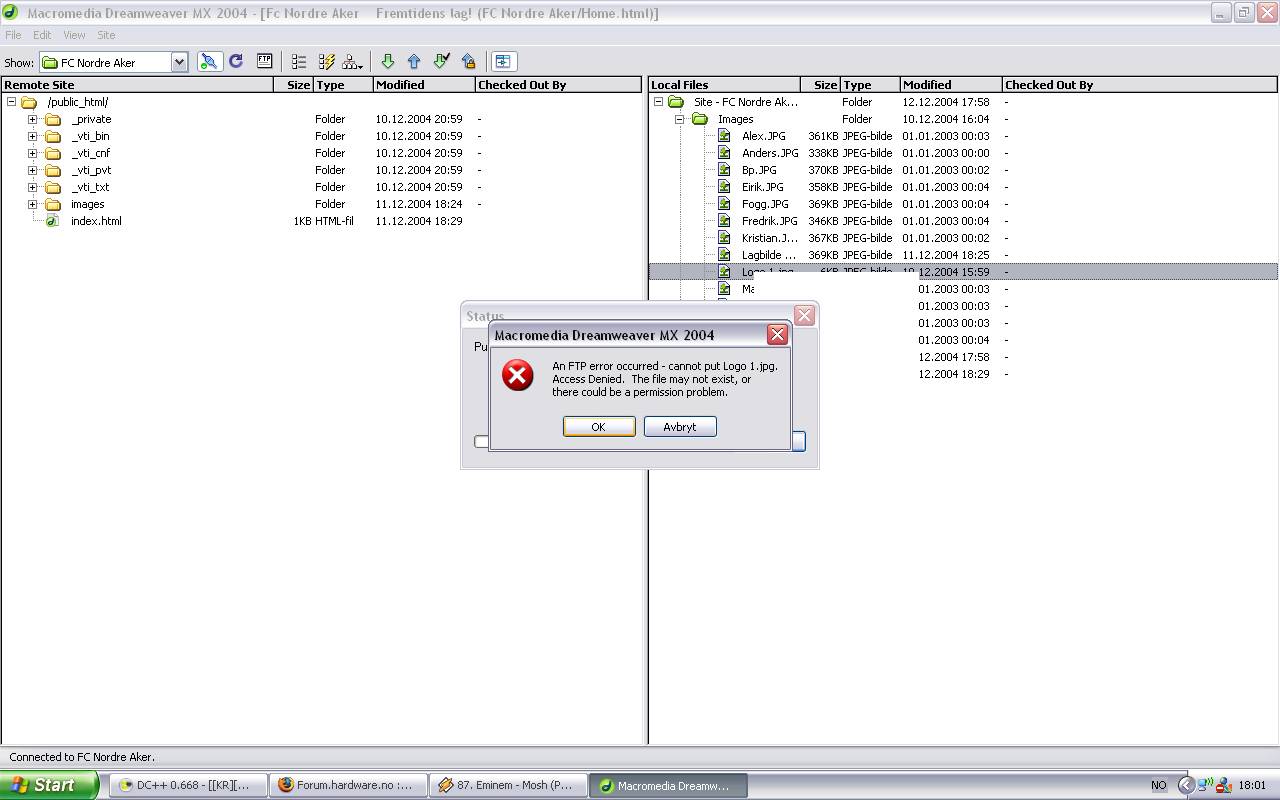The width and height of the screenshot is (1280, 800).
Task: Select the _vti_bin folder name
Action: [x=90, y=136]
